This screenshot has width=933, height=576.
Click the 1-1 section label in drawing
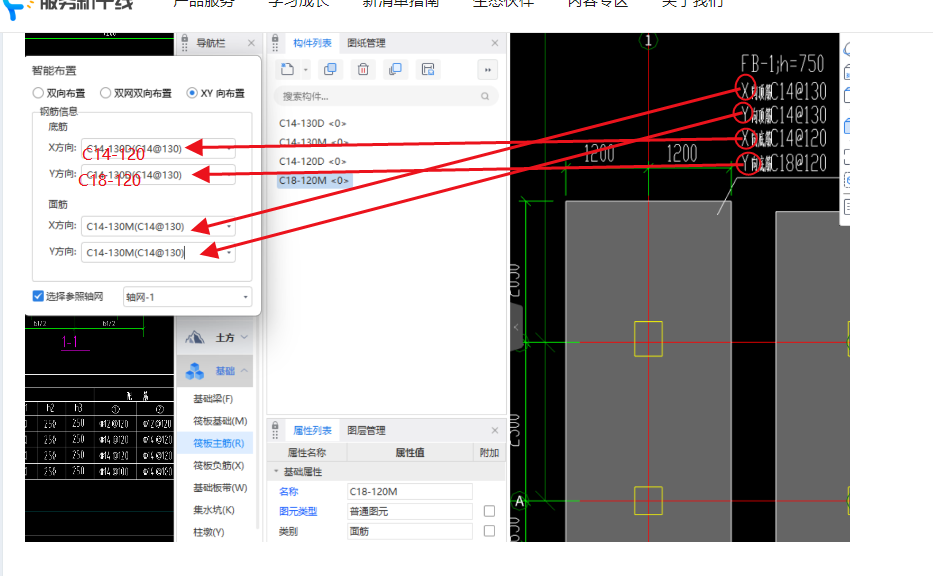70,342
